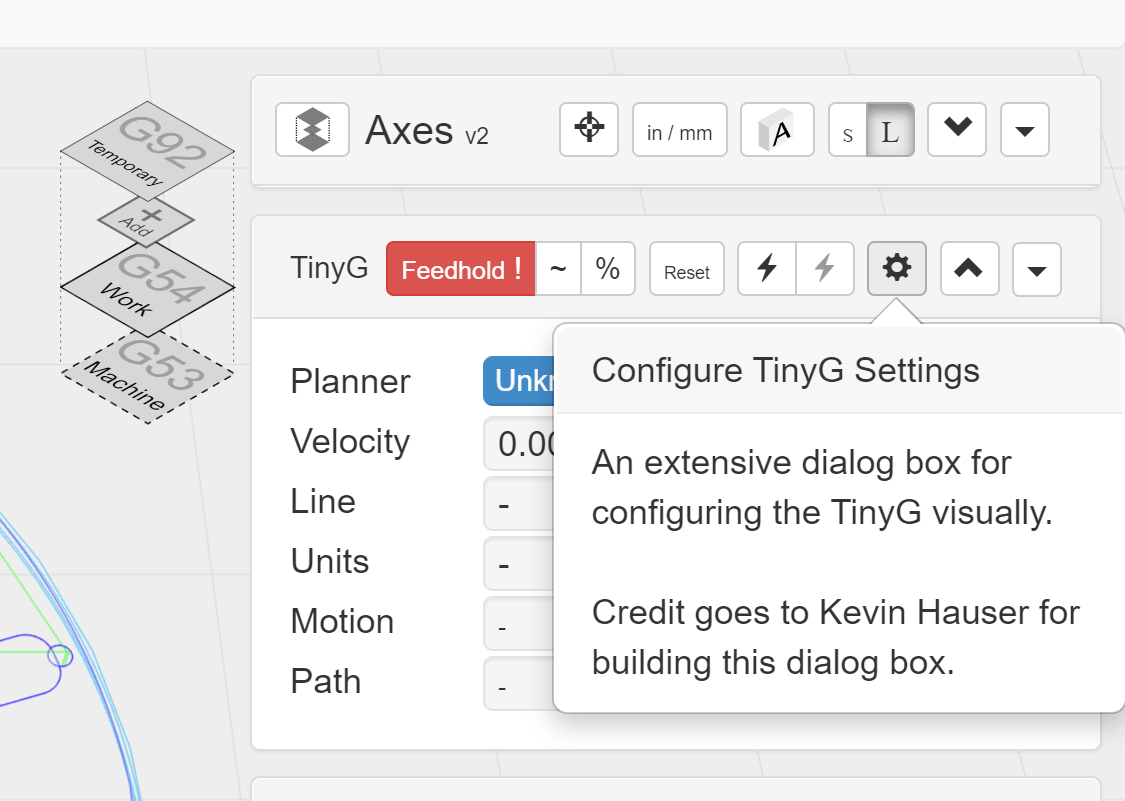Toggle in / mm units button
Image resolution: width=1125 pixels, height=801 pixels.
coord(679,130)
